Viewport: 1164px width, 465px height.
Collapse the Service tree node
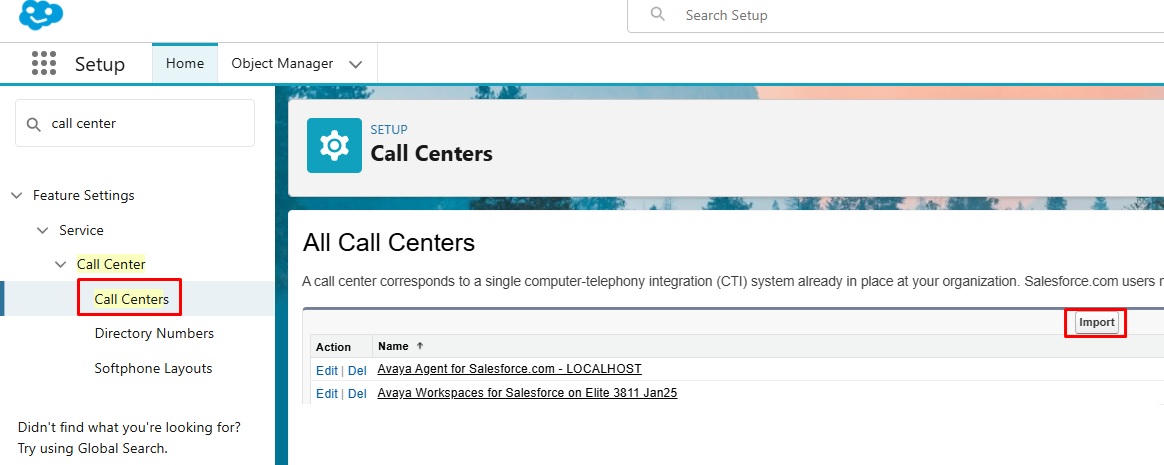pyautogui.click(x=42, y=230)
